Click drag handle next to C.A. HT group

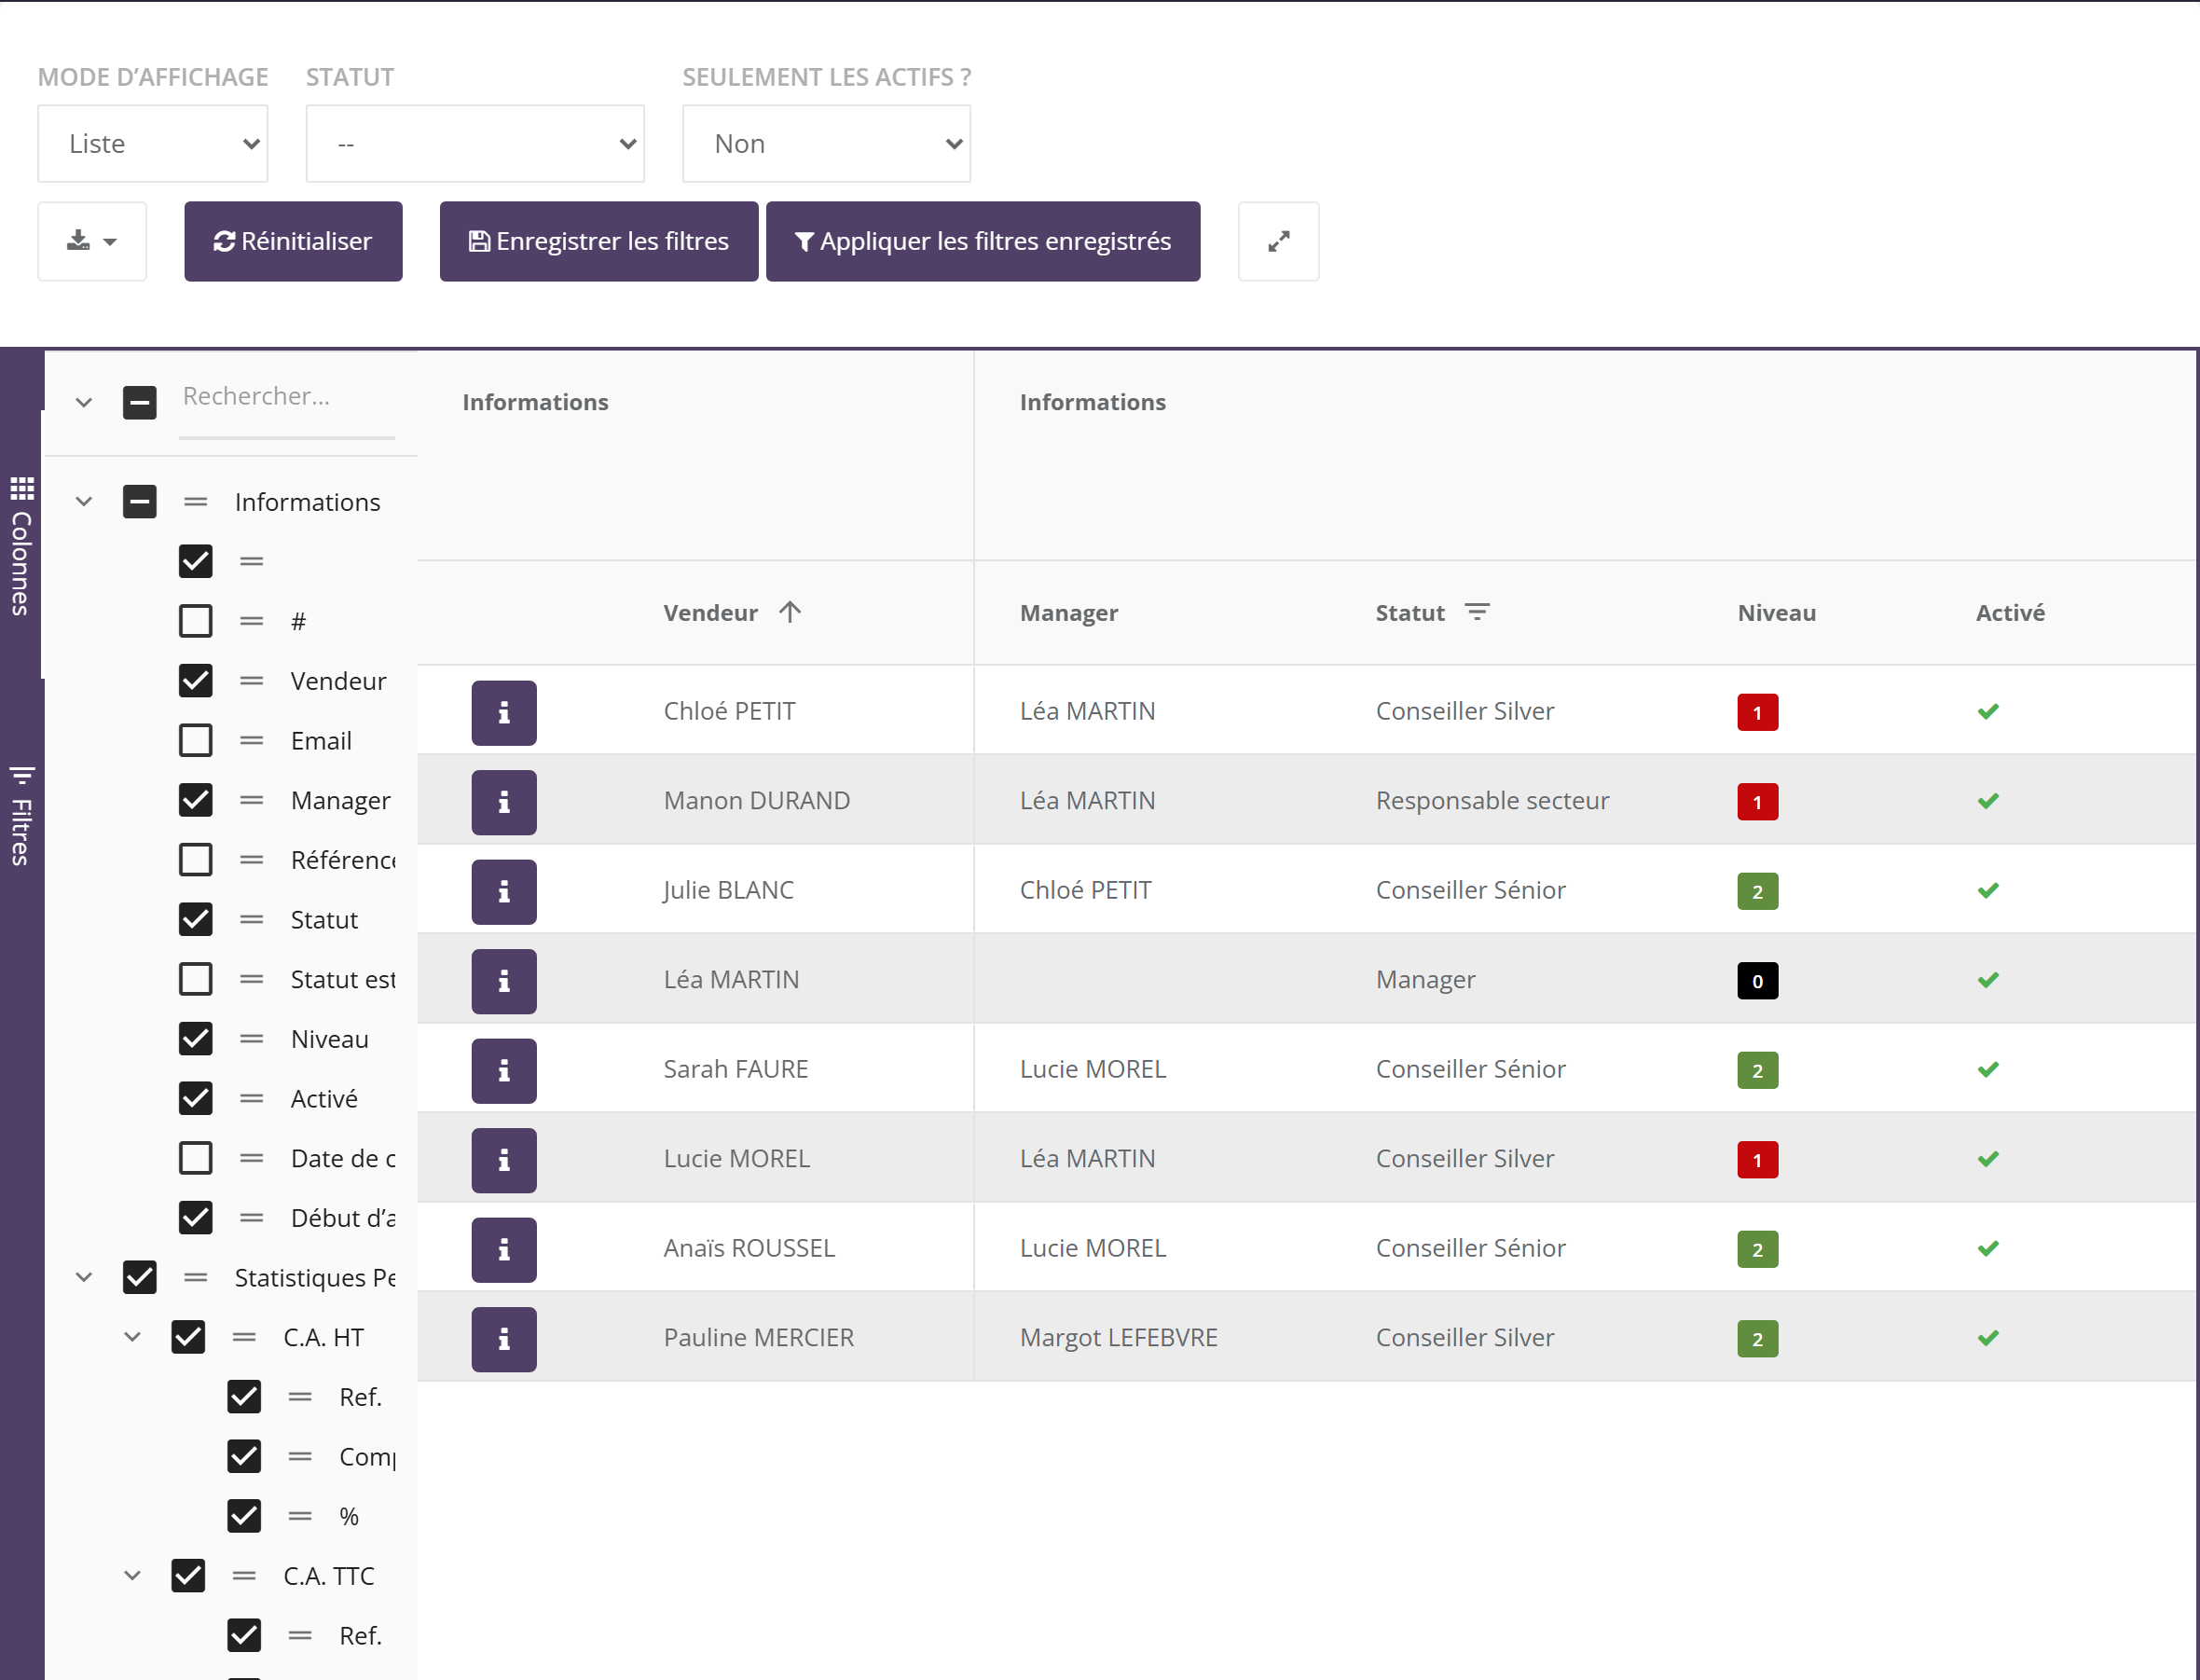pos(244,1337)
